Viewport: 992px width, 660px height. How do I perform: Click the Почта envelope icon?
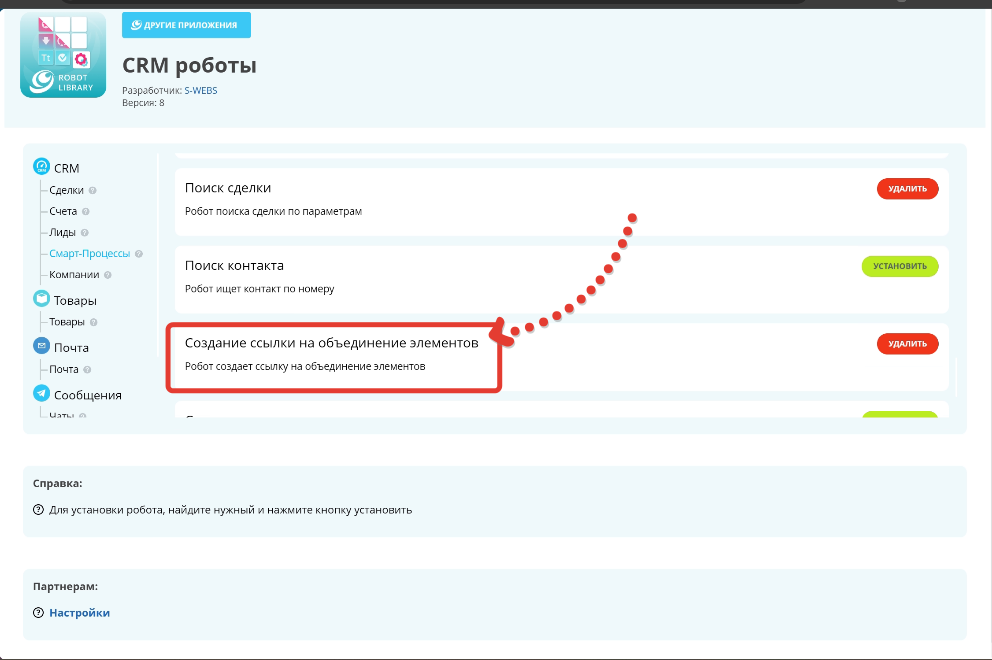click(41, 346)
